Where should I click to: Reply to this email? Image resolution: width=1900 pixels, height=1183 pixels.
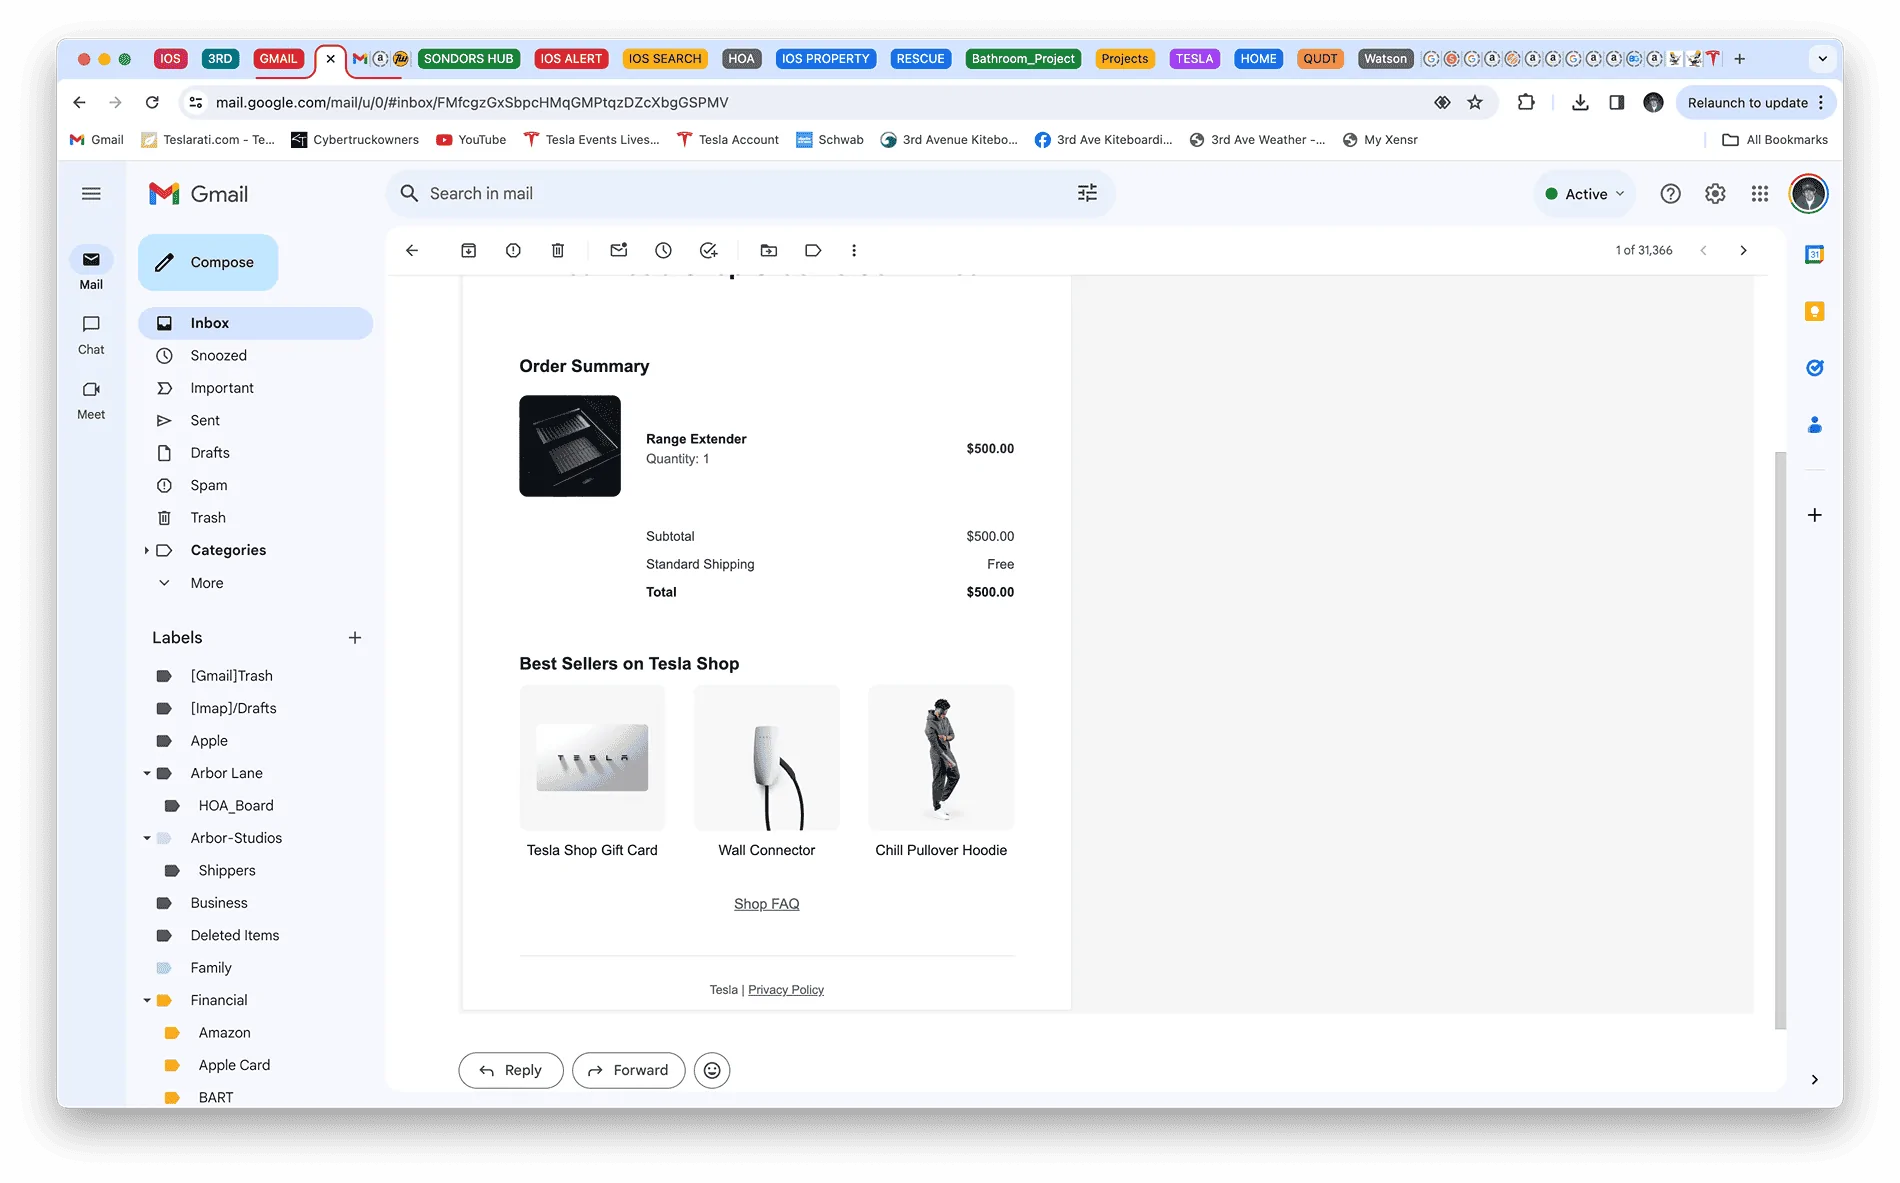(x=511, y=1070)
